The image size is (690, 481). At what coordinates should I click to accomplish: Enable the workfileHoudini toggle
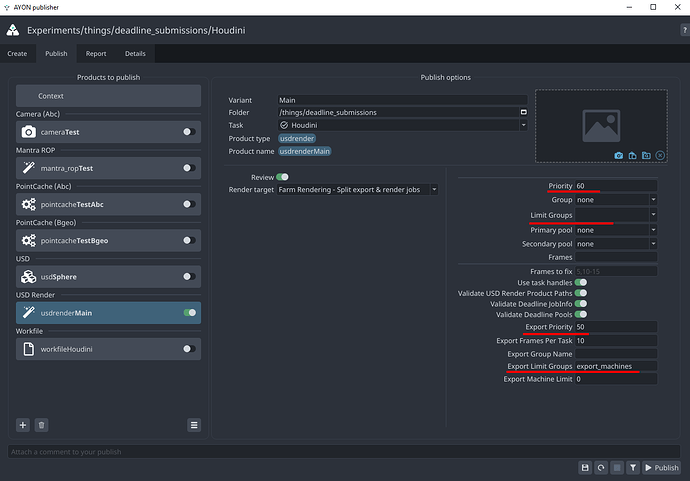189,349
